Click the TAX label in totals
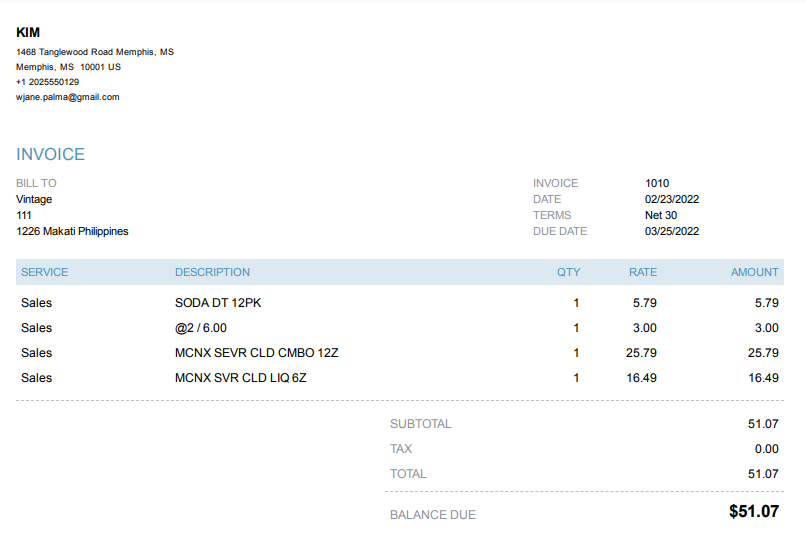 click(401, 449)
